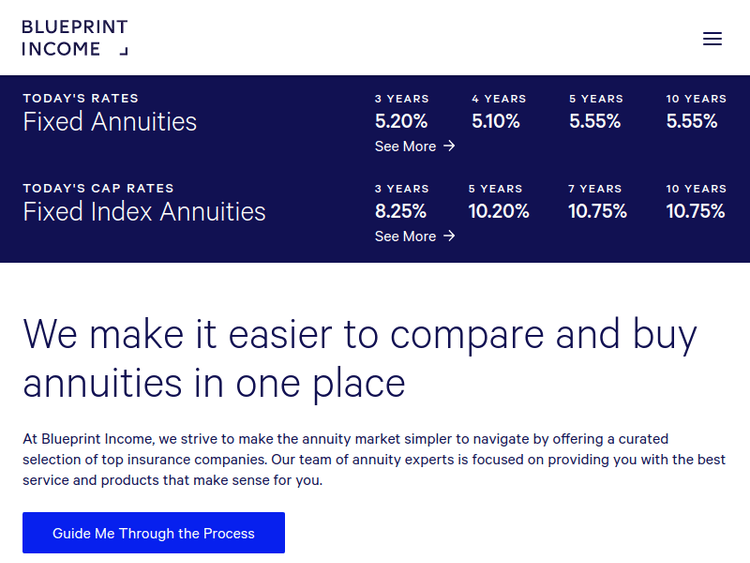
Task: Click the 3 Years 5.20% fixed rate
Action: pos(401,121)
